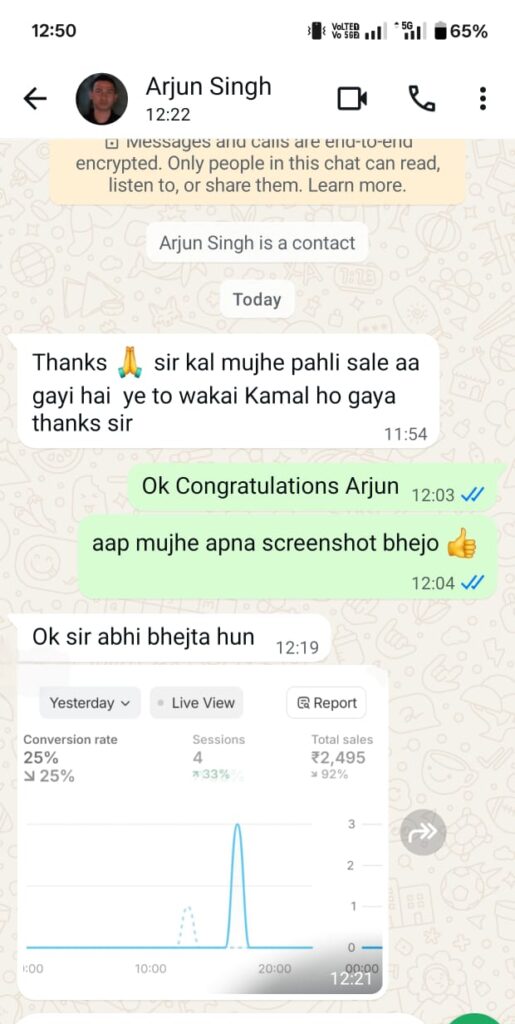The width and height of the screenshot is (515, 1024).
Task: Start a voice call via phone icon
Action: (422, 99)
